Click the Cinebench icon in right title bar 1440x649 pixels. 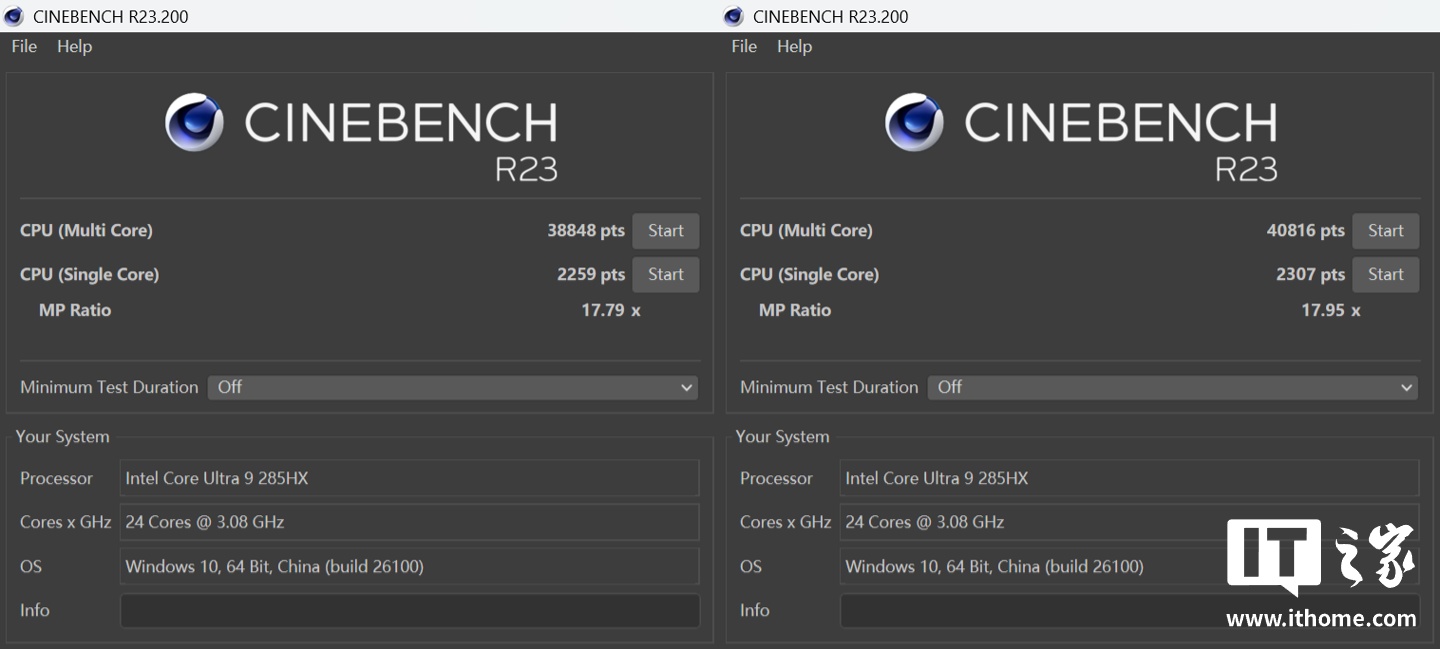point(733,16)
